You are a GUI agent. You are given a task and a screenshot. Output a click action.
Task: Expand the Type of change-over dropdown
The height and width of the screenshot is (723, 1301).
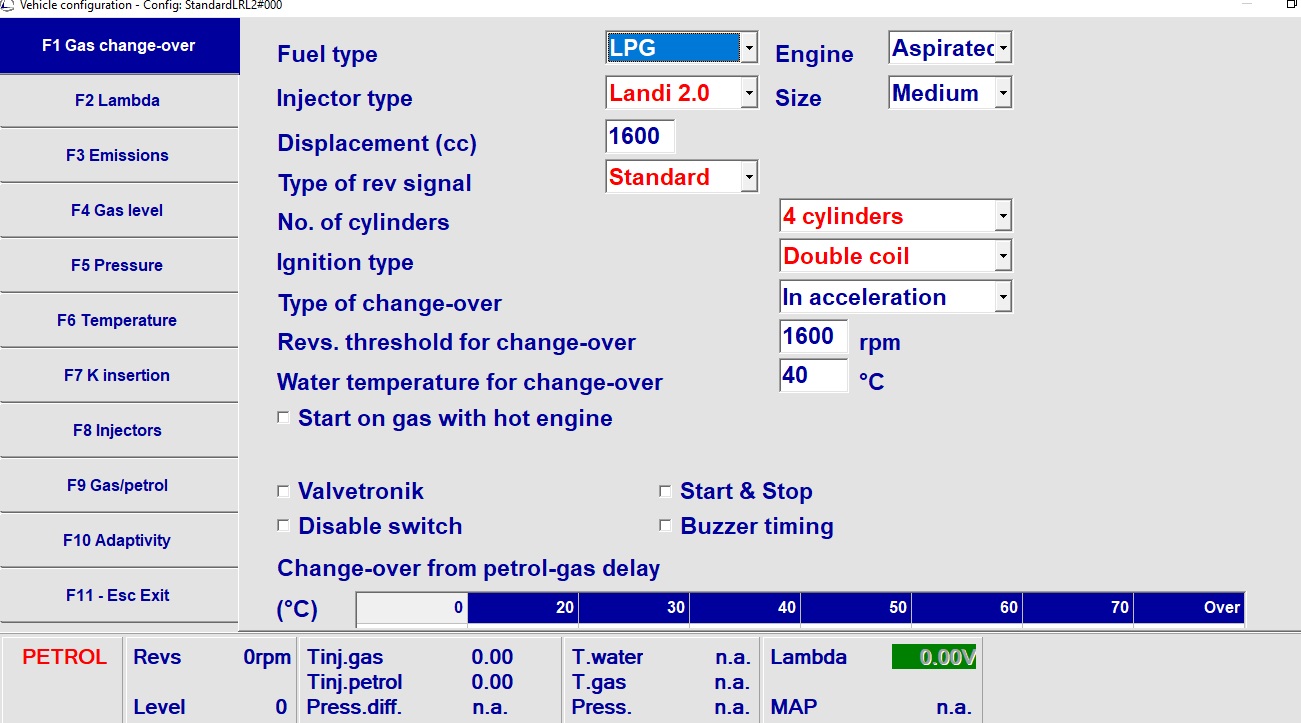[x=1003, y=297]
